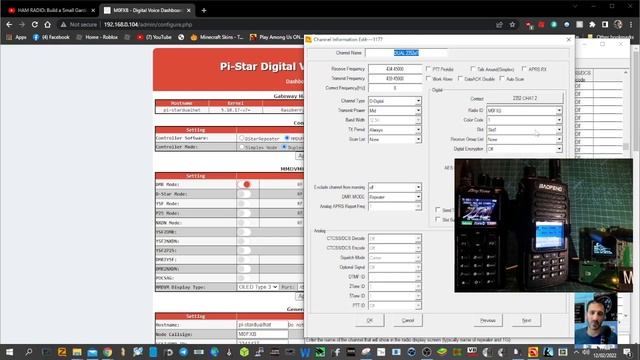Enable the Talk Around(Simplex) checkbox
The height and width of the screenshot is (360, 640).
point(473,69)
